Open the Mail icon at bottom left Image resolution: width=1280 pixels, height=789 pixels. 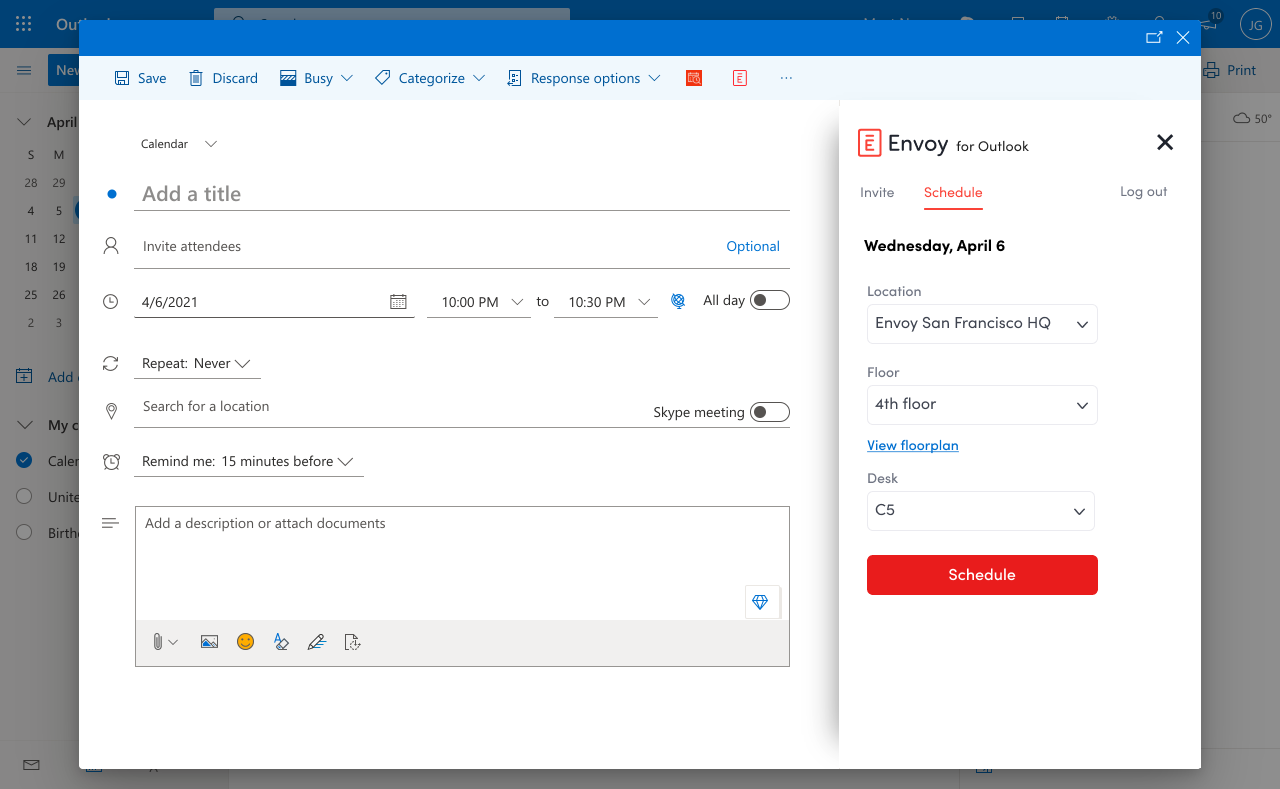click(31, 765)
